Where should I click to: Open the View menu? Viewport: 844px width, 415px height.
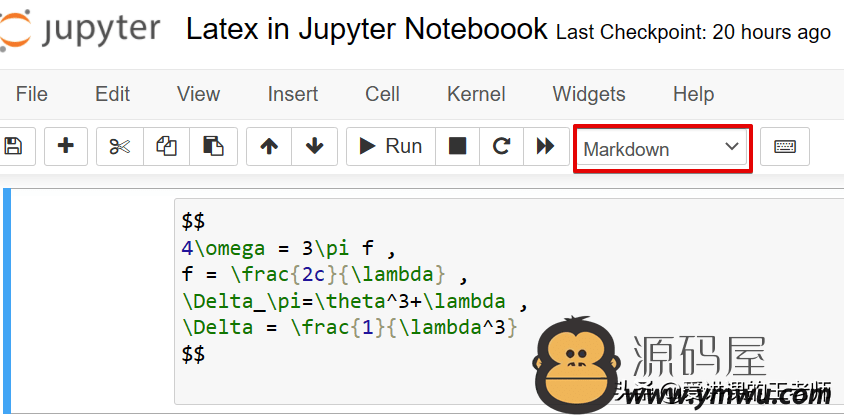[199, 94]
